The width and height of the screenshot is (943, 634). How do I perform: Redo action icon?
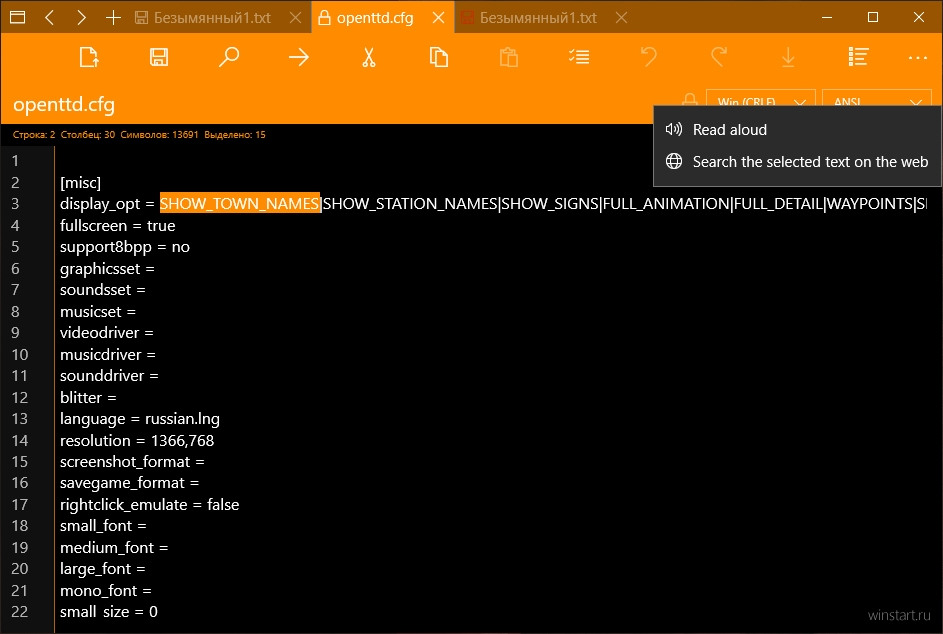click(719, 57)
